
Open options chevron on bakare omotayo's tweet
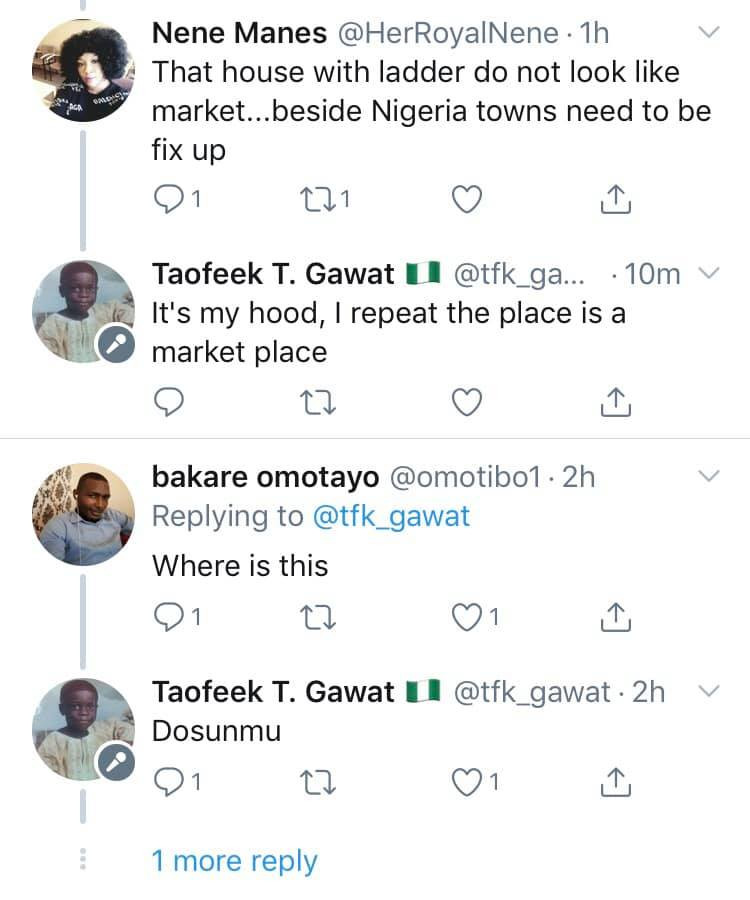click(x=708, y=476)
